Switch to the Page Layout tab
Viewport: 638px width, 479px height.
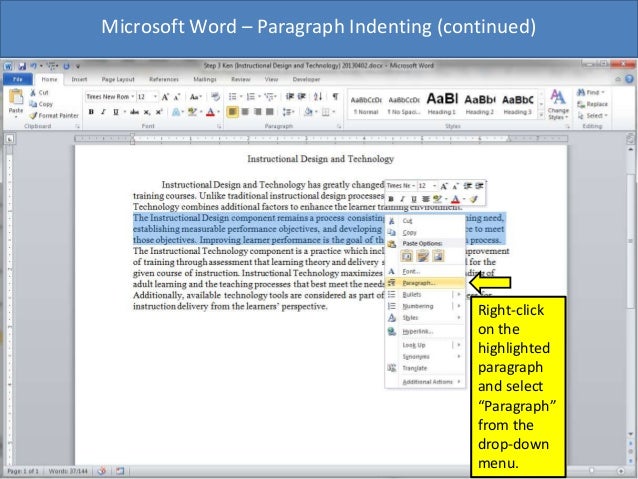118,79
